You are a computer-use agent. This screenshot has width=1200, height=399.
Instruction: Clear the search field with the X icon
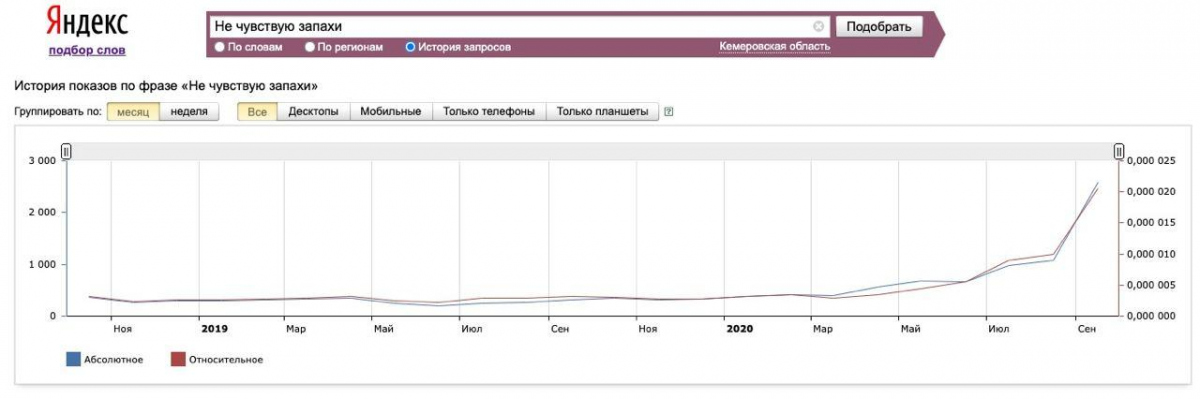point(819,27)
